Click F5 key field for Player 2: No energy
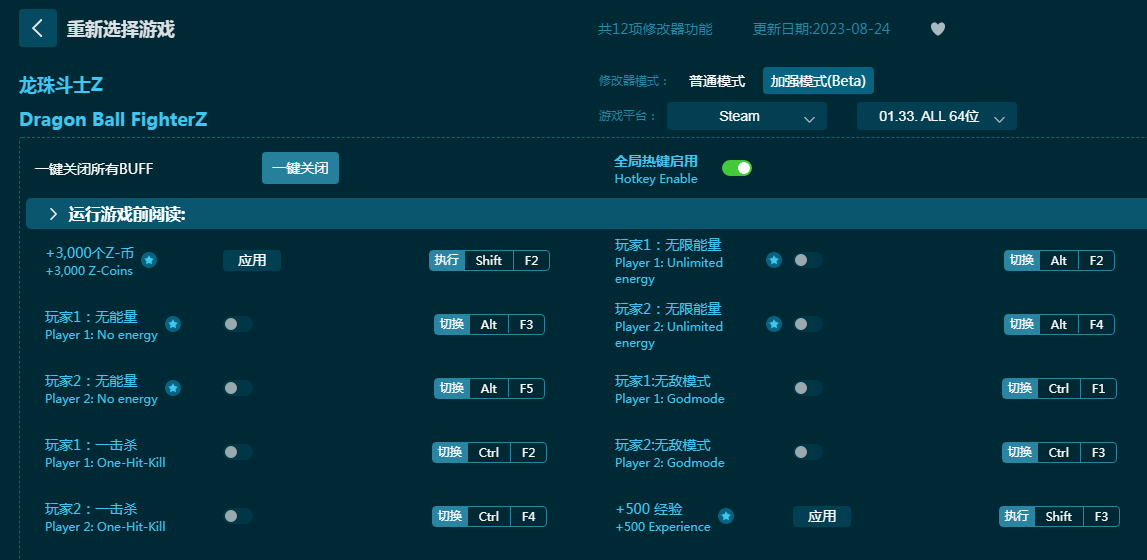The height and width of the screenshot is (560, 1147). (527, 388)
